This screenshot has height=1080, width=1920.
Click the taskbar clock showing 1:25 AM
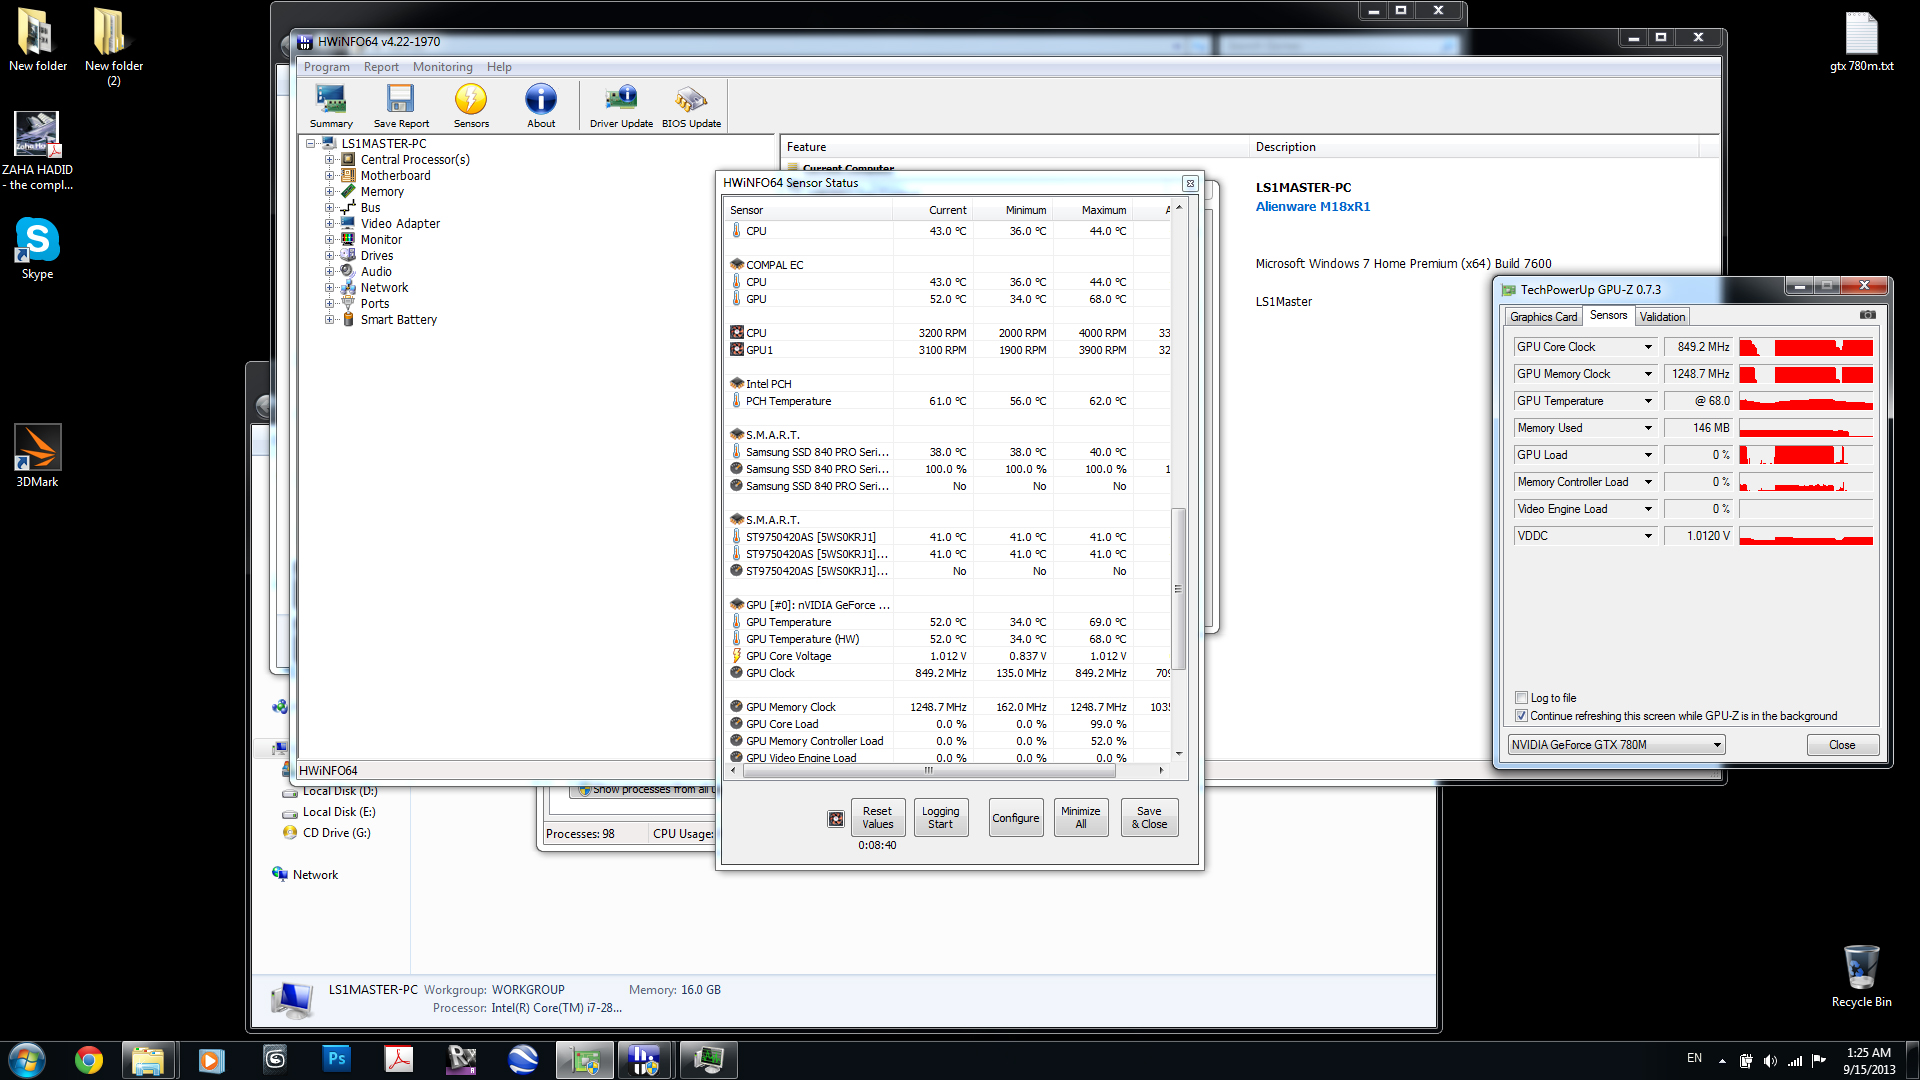click(1868, 1061)
